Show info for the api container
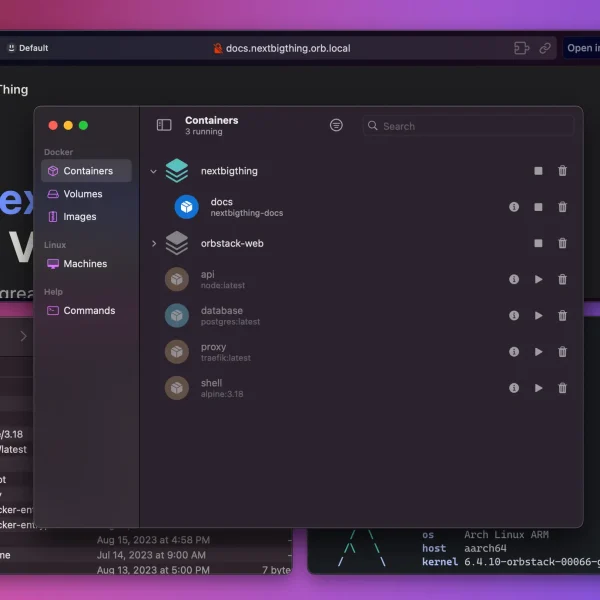The image size is (600, 600). (x=514, y=279)
